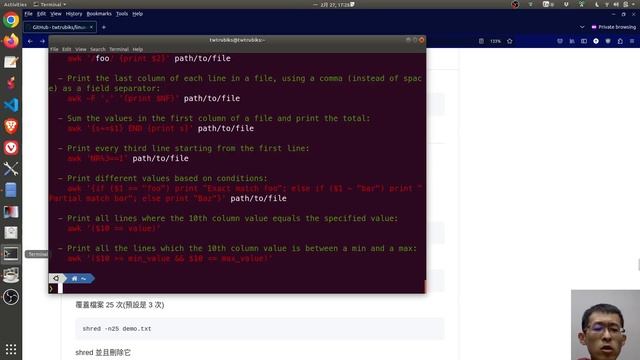
Task: Click the terminal command prompt cursor
Action: coord(60,289)
